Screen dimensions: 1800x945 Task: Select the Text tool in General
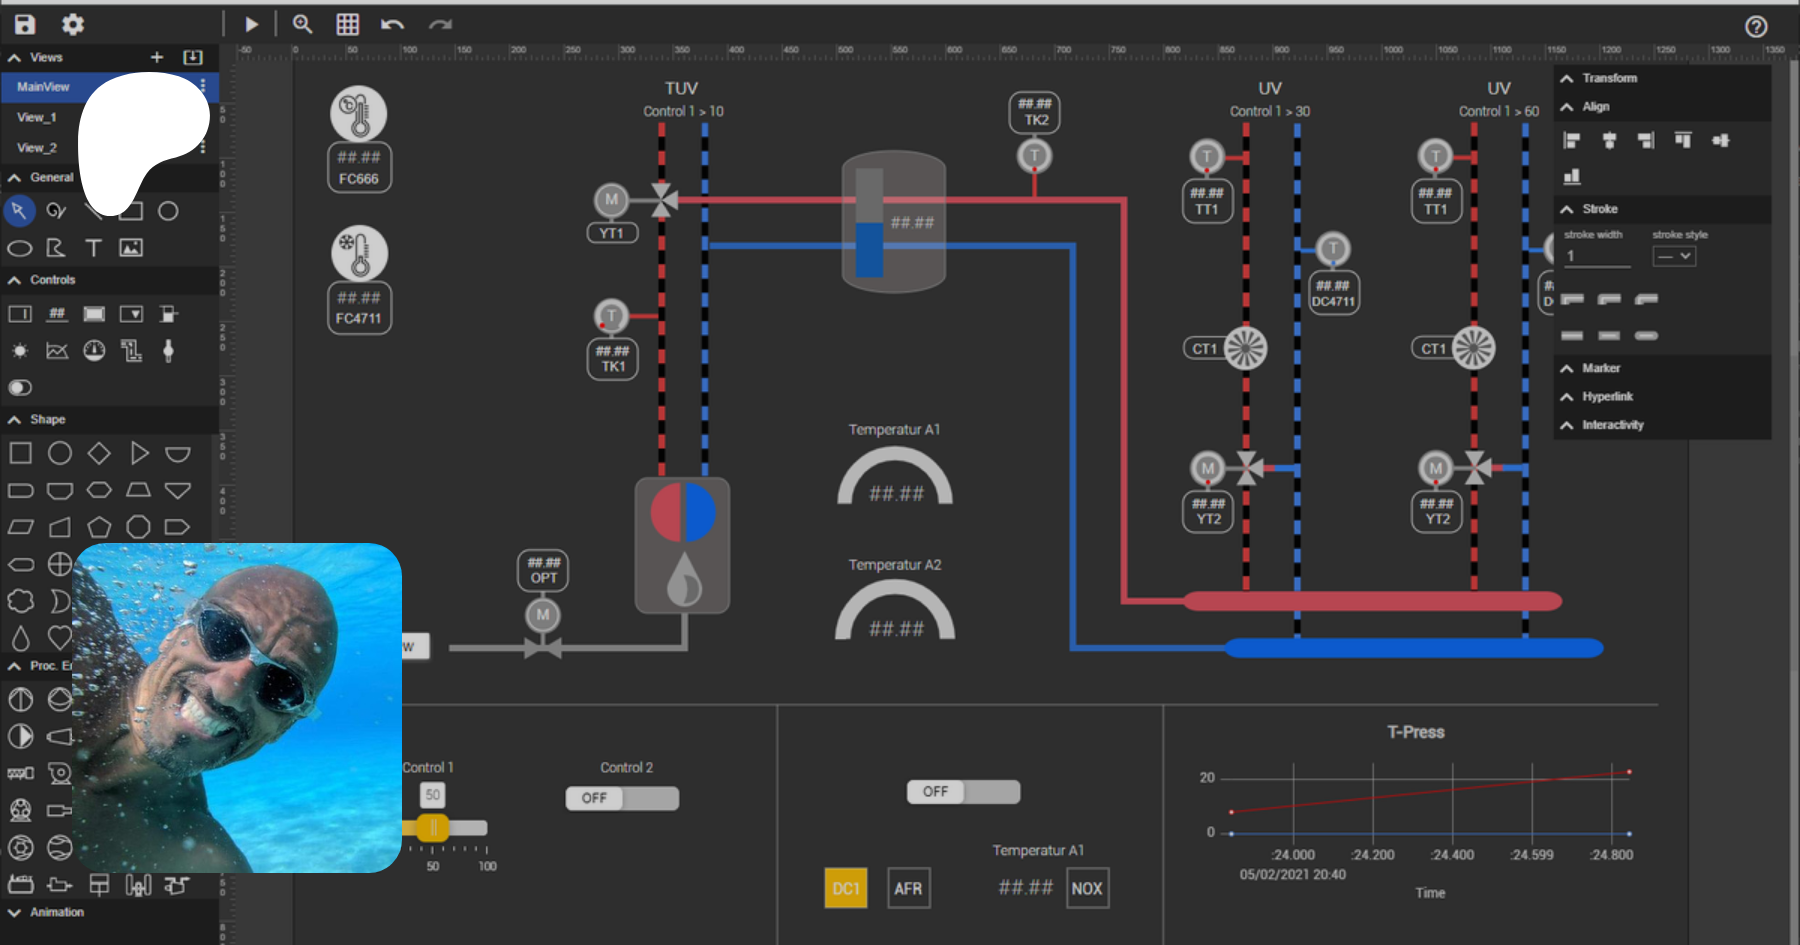click(93, 248)
